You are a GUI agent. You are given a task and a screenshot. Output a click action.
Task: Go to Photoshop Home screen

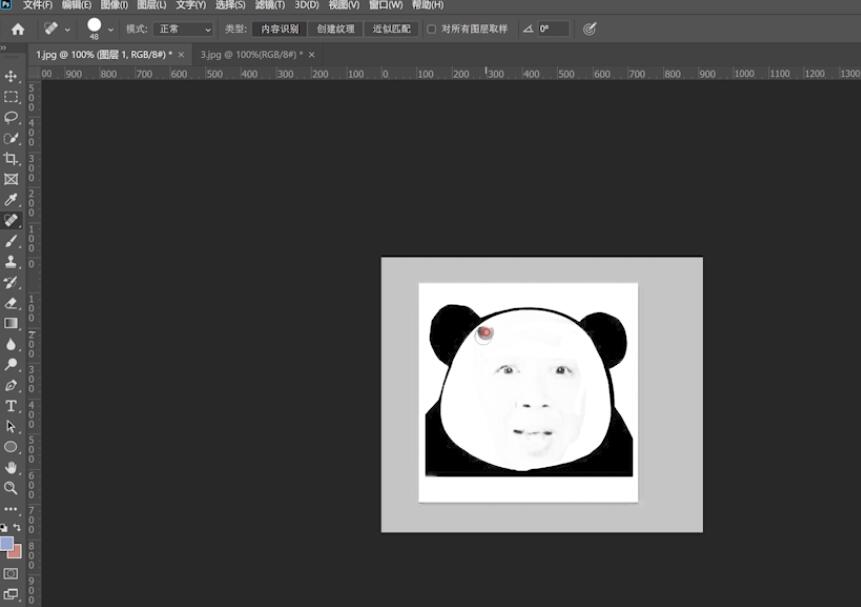point(18,29)
